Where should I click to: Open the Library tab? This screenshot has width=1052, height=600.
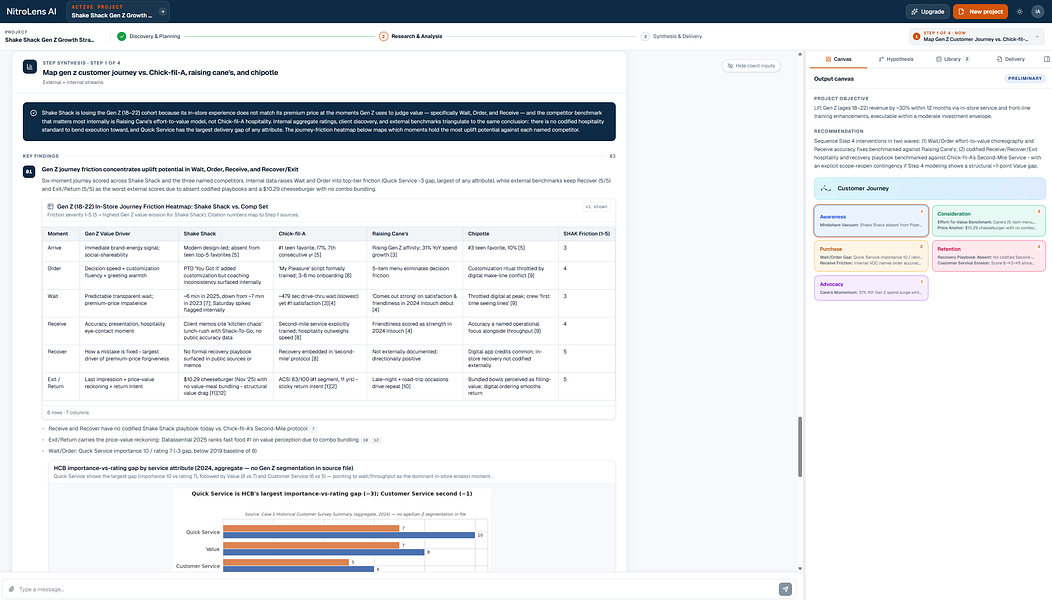952,59
